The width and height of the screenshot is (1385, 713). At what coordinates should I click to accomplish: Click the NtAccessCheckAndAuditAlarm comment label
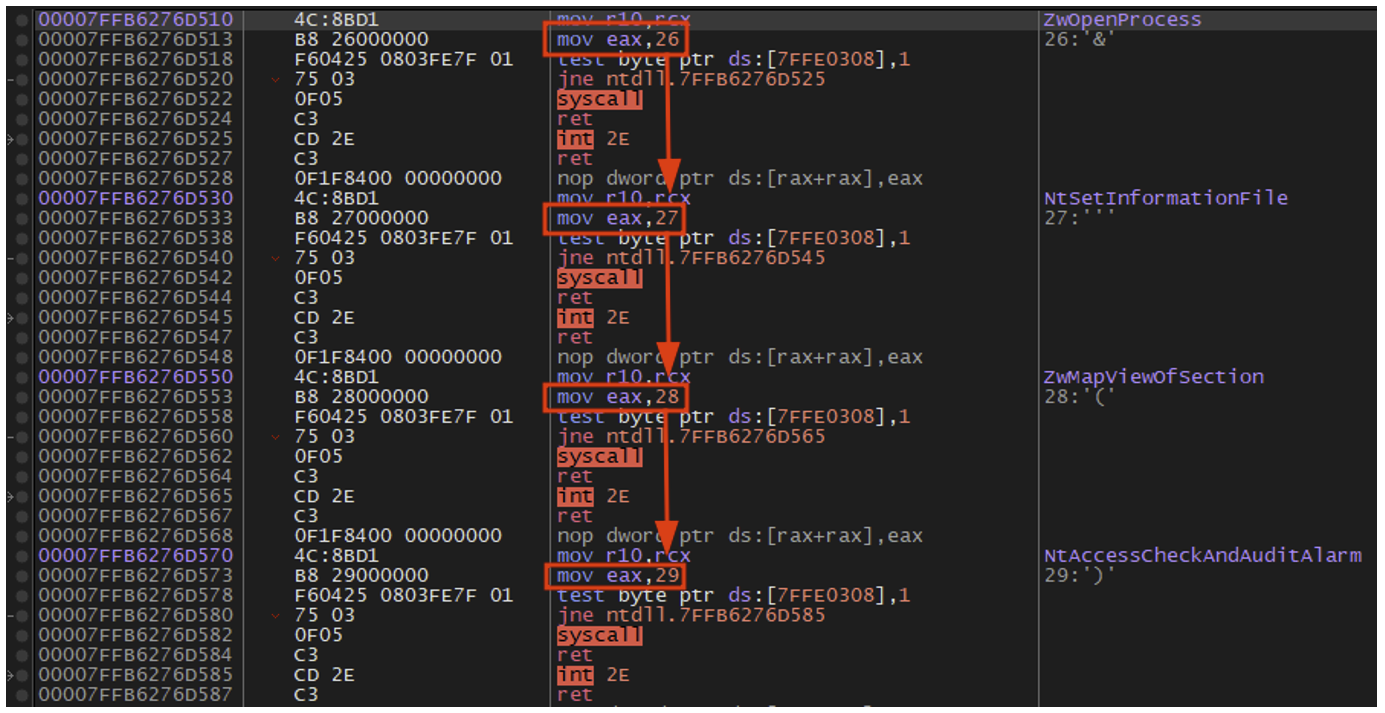1202,556
